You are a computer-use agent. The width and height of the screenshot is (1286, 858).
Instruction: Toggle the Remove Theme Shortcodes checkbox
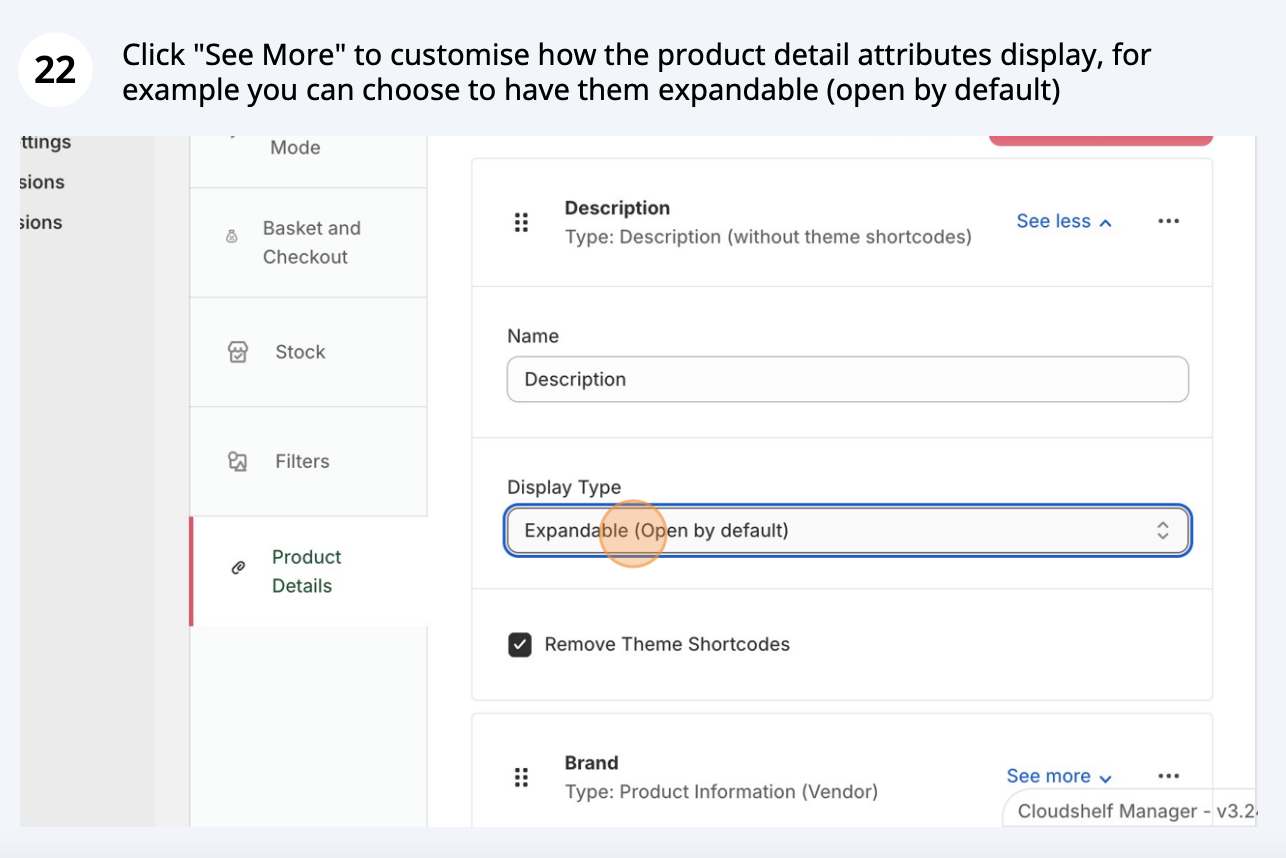[x=520, y=644]
